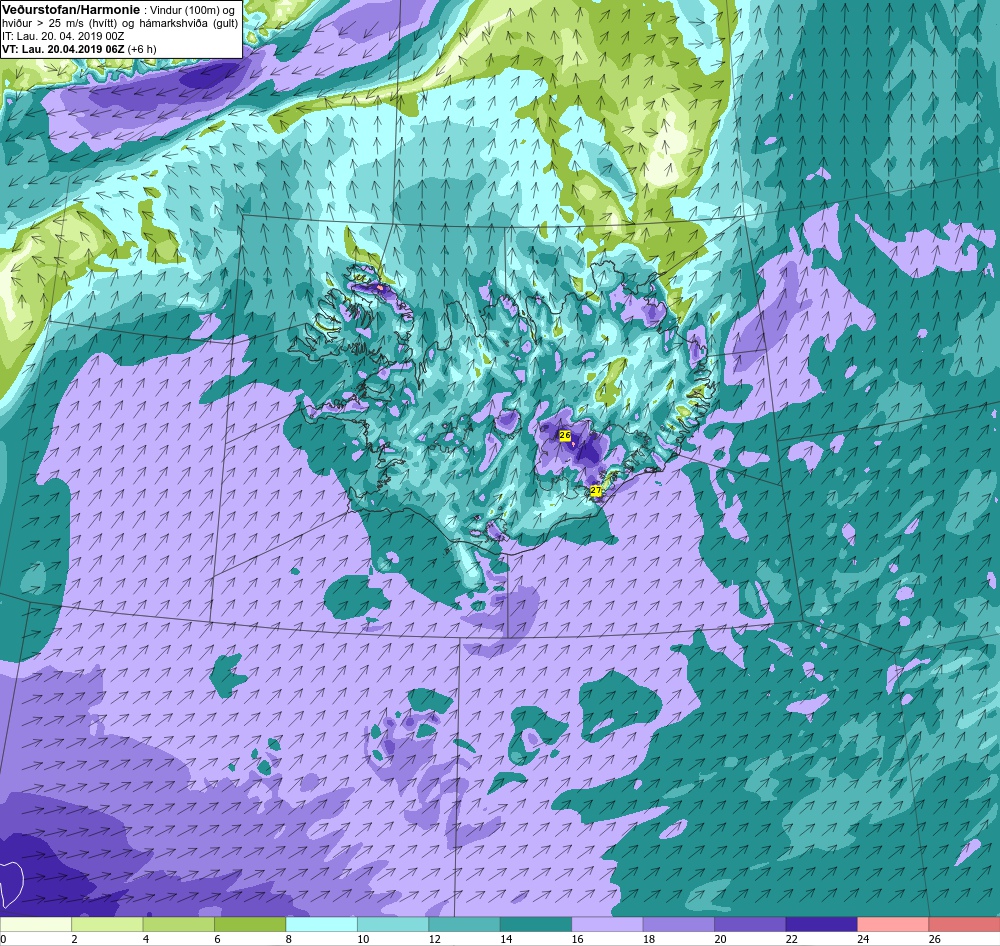Pick the medium purple 18–20 legend swatch
The width and height of the screenshot is (1000, 946).
coord(679,925)
